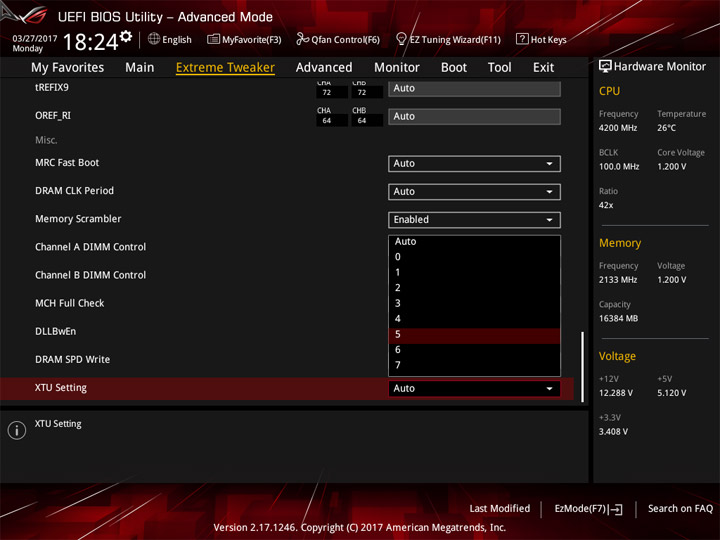Image resolution: width=720 pixels, height=540 pixels.
Task: Go to the Monitor tab
Action: click(x=397, y=68)
